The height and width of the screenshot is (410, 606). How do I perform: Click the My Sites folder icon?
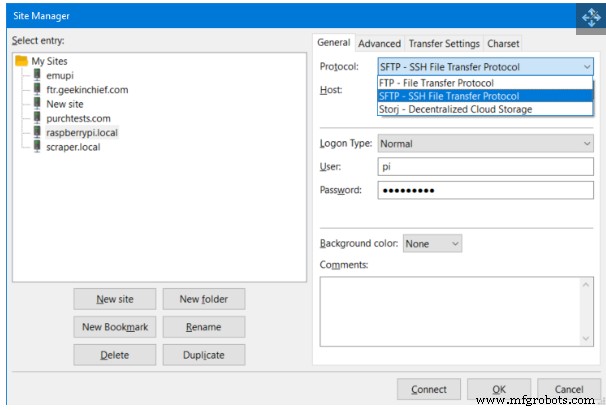(21, 61)
